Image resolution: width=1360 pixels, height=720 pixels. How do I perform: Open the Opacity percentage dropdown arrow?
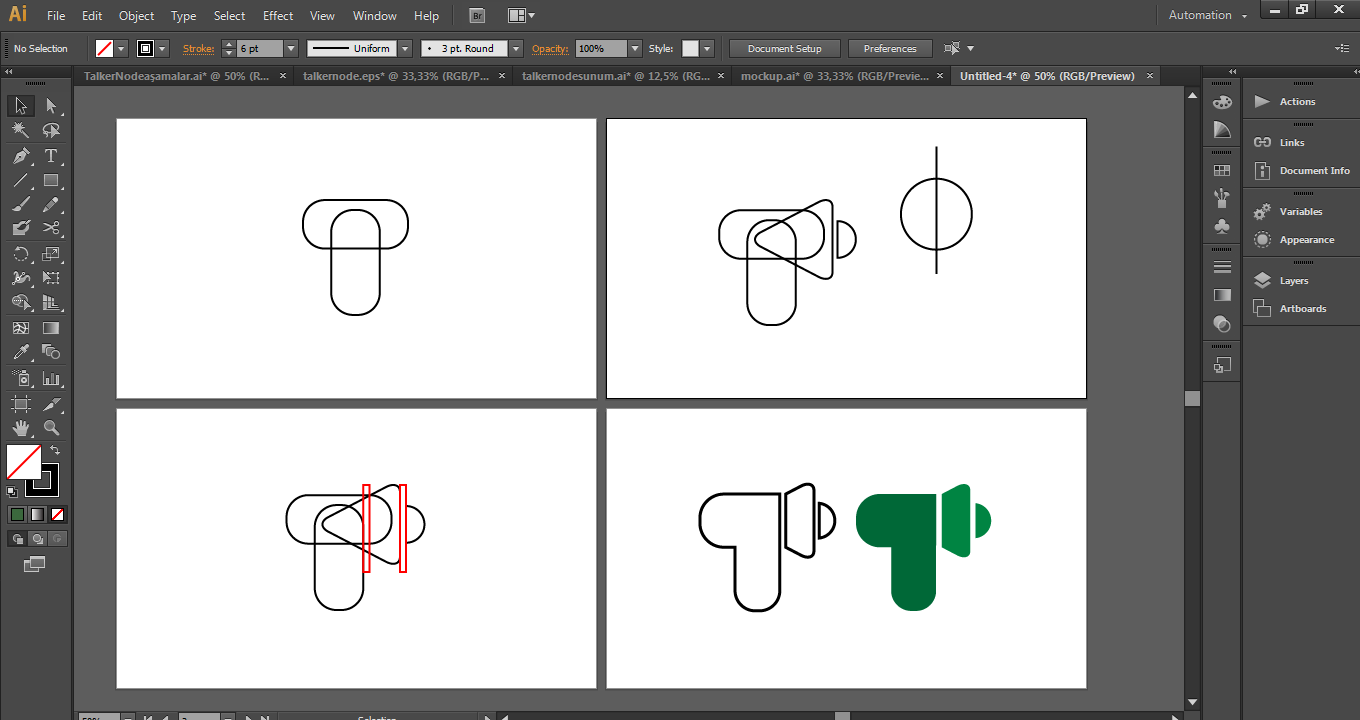click(635, 48)
